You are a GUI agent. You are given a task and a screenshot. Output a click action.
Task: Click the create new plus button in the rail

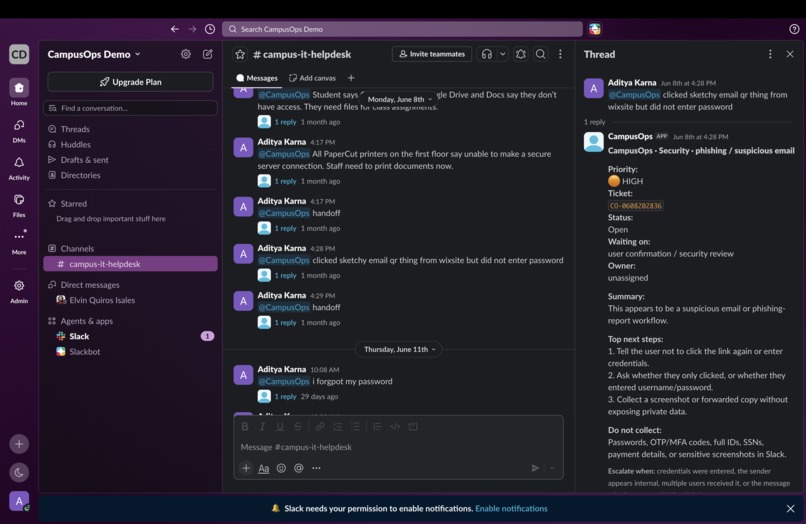[19, 444]
